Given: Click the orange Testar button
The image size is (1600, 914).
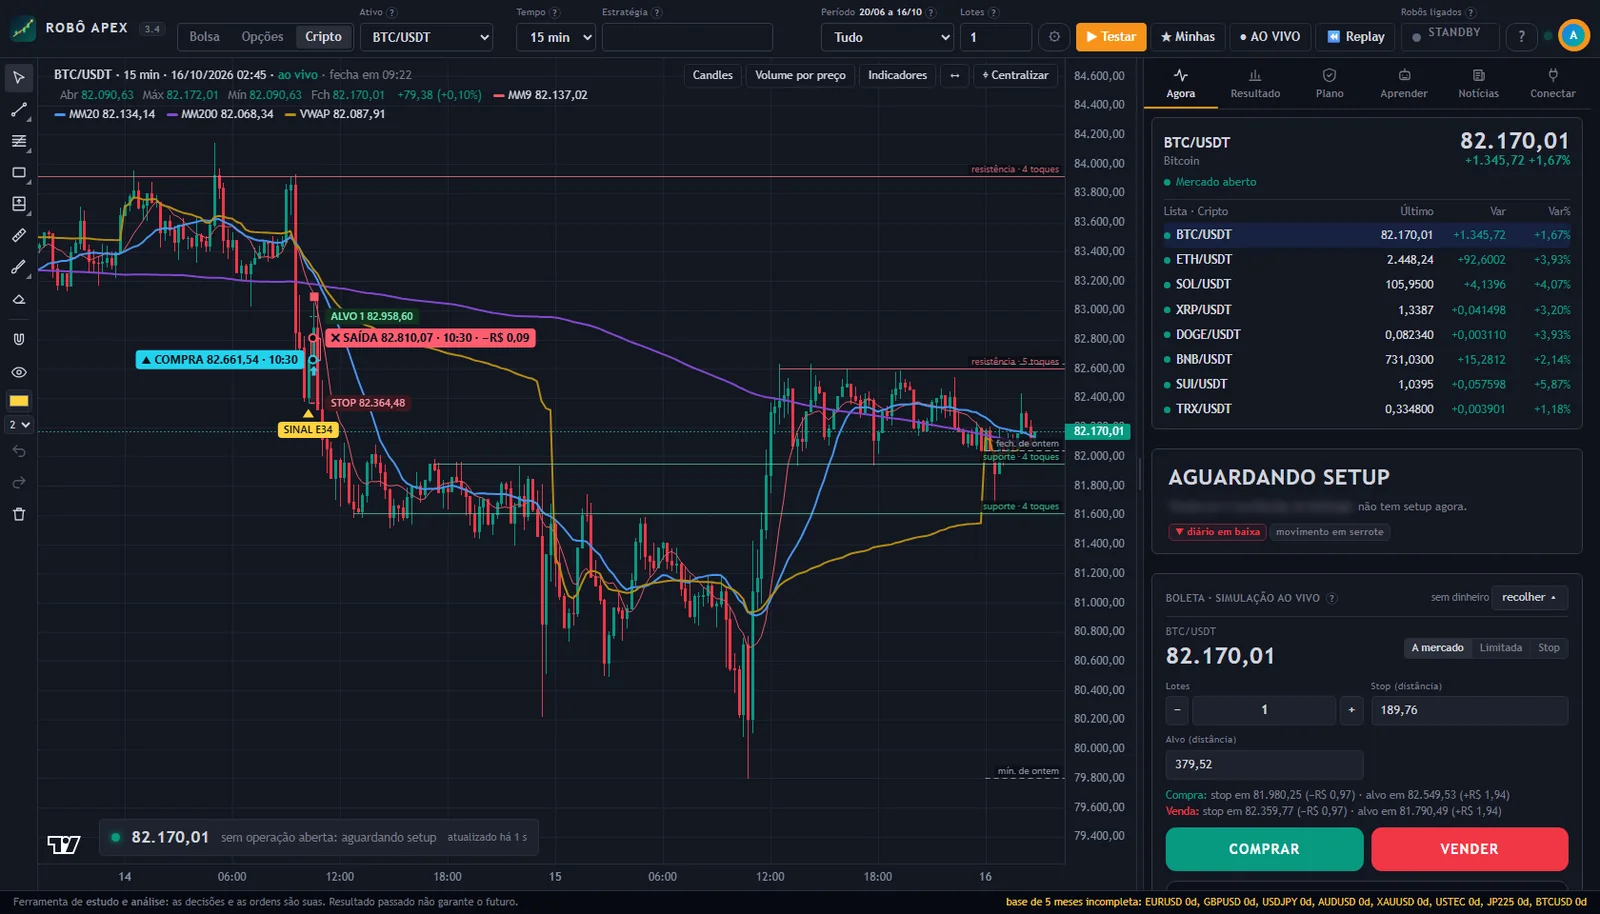Looking at the screenshot, I should point(1111,37).
